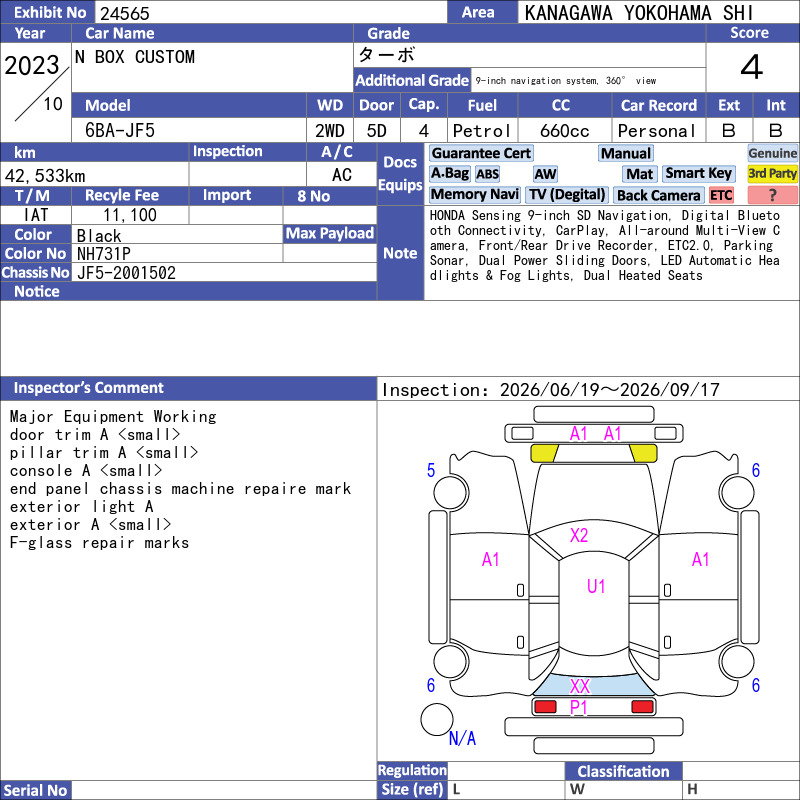This screenshot has height=800, width=800.
Task: Select the Personal car record value
Action: [x=657, y=131]
